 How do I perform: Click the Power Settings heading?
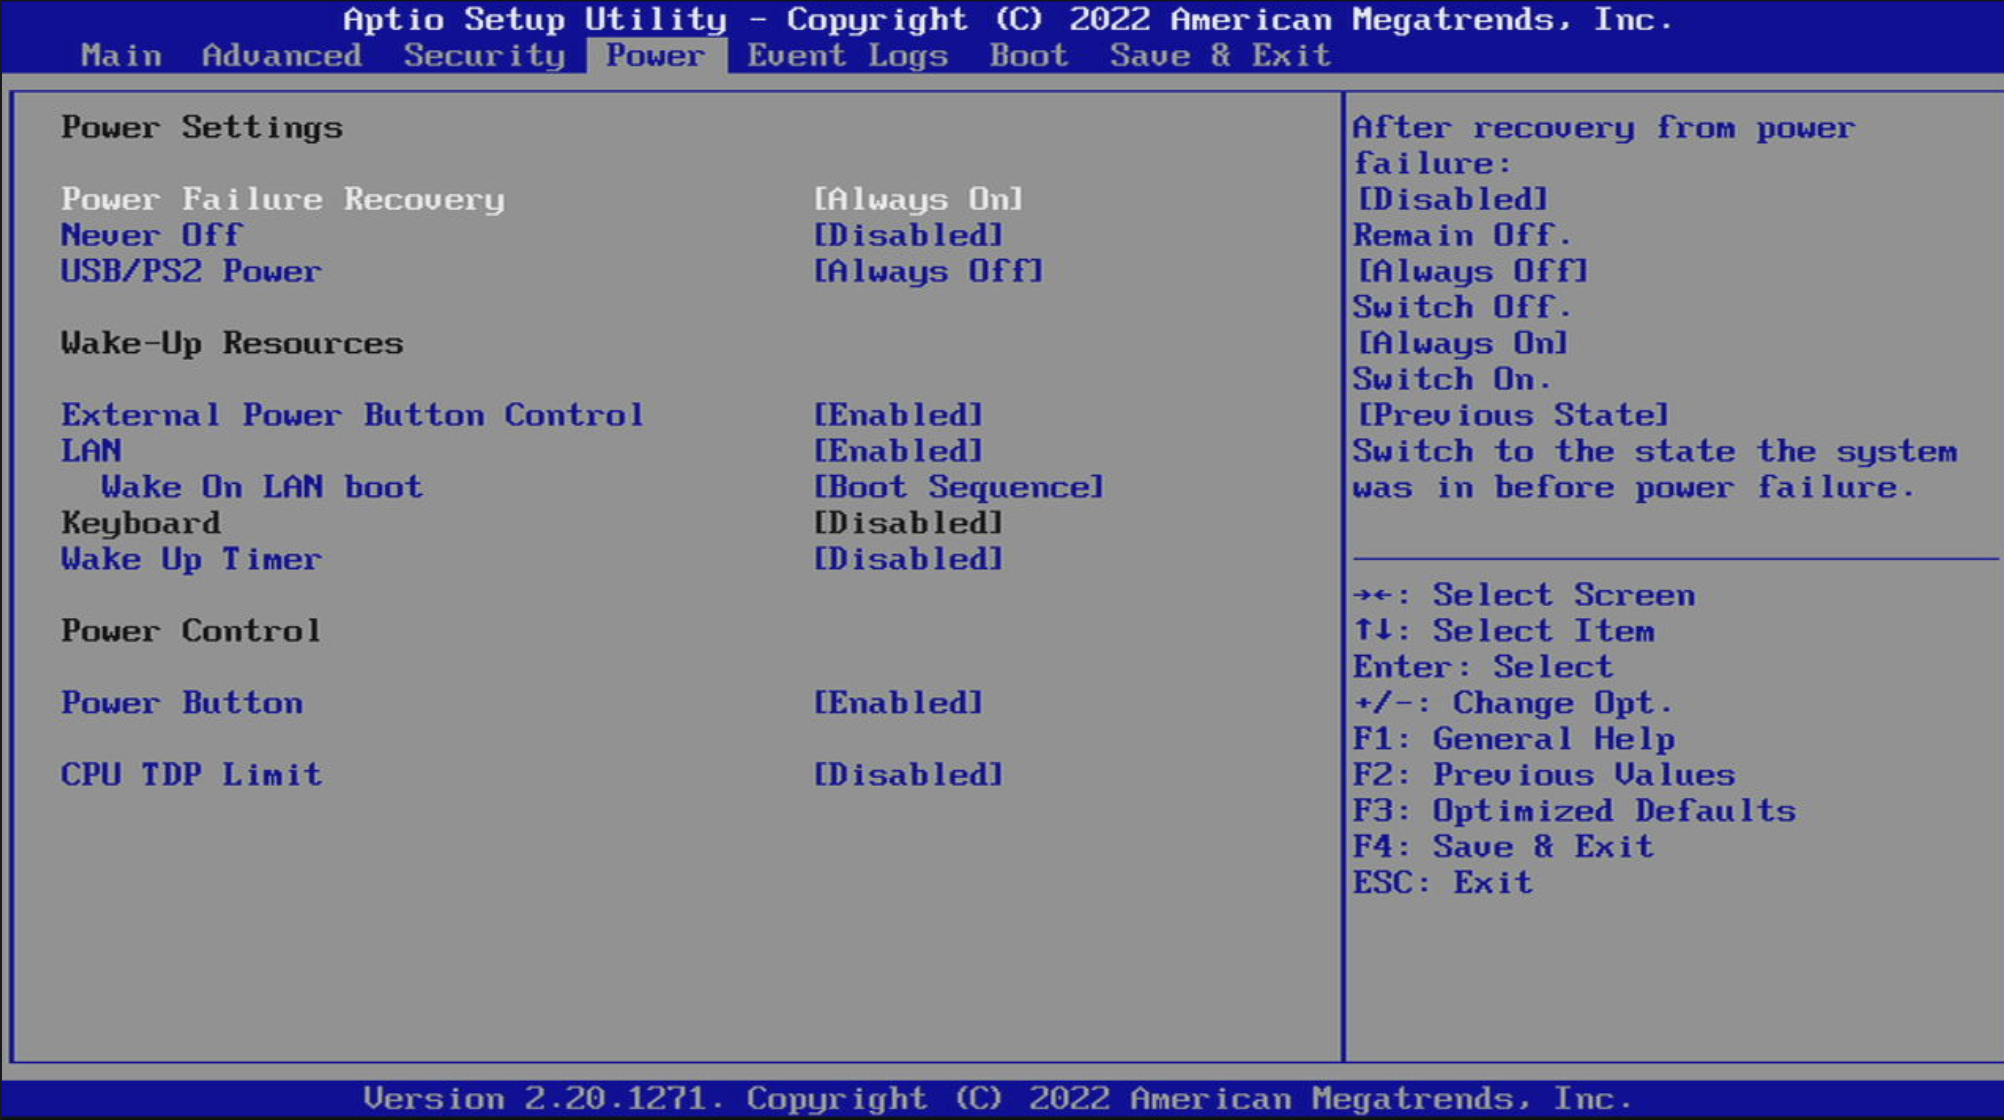click(x=201, y=127)
